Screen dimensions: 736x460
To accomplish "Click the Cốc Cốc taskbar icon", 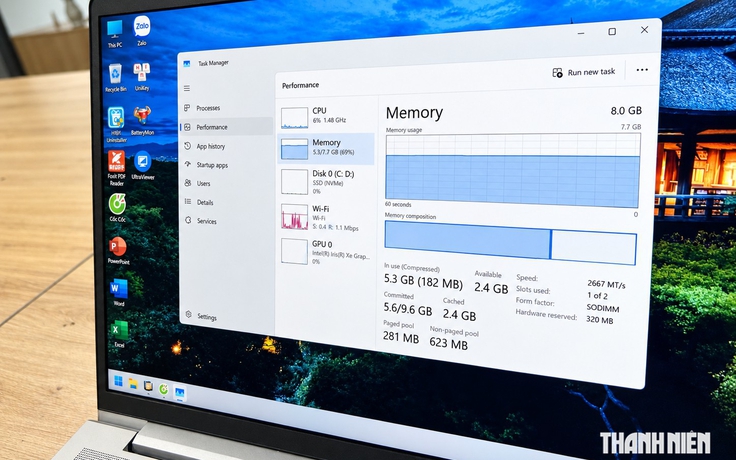I will click(x=163, y=389).
